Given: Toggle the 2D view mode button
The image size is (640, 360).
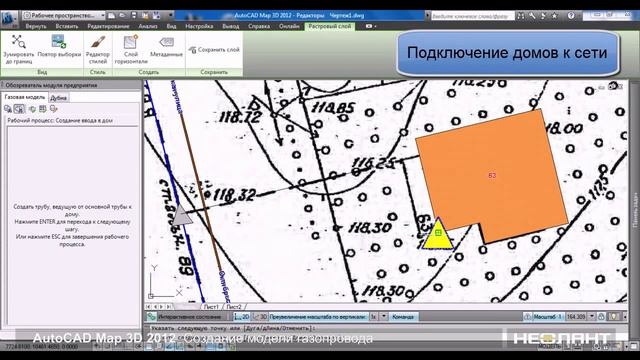Looking at the screenshot, I should pos(242,317).
